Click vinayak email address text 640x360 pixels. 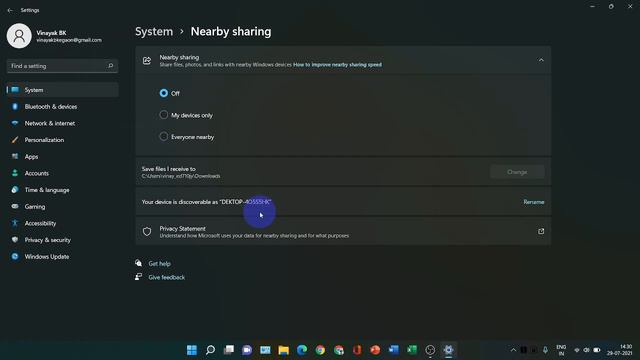coord(69,40)
